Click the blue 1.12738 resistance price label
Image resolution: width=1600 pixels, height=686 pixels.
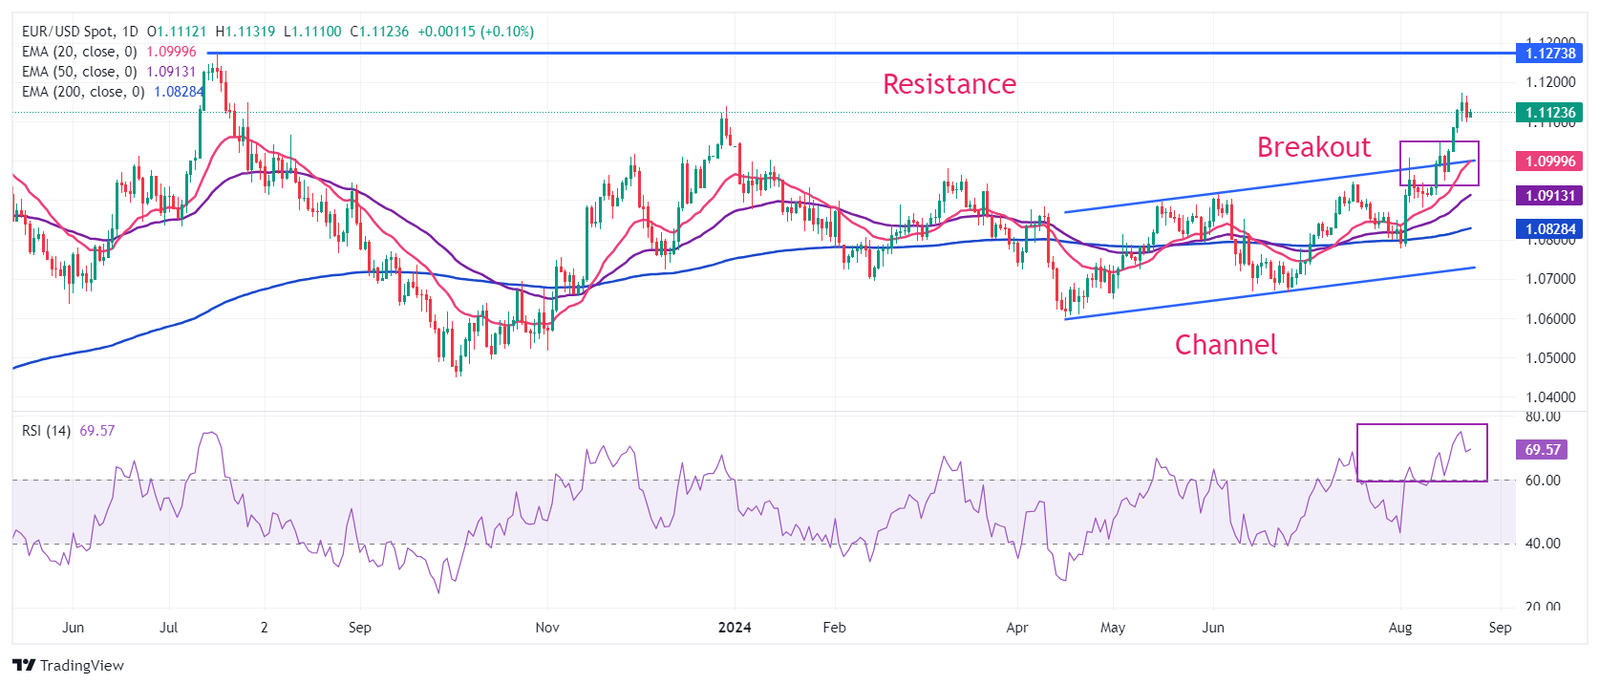click(x=1546, y=53)
